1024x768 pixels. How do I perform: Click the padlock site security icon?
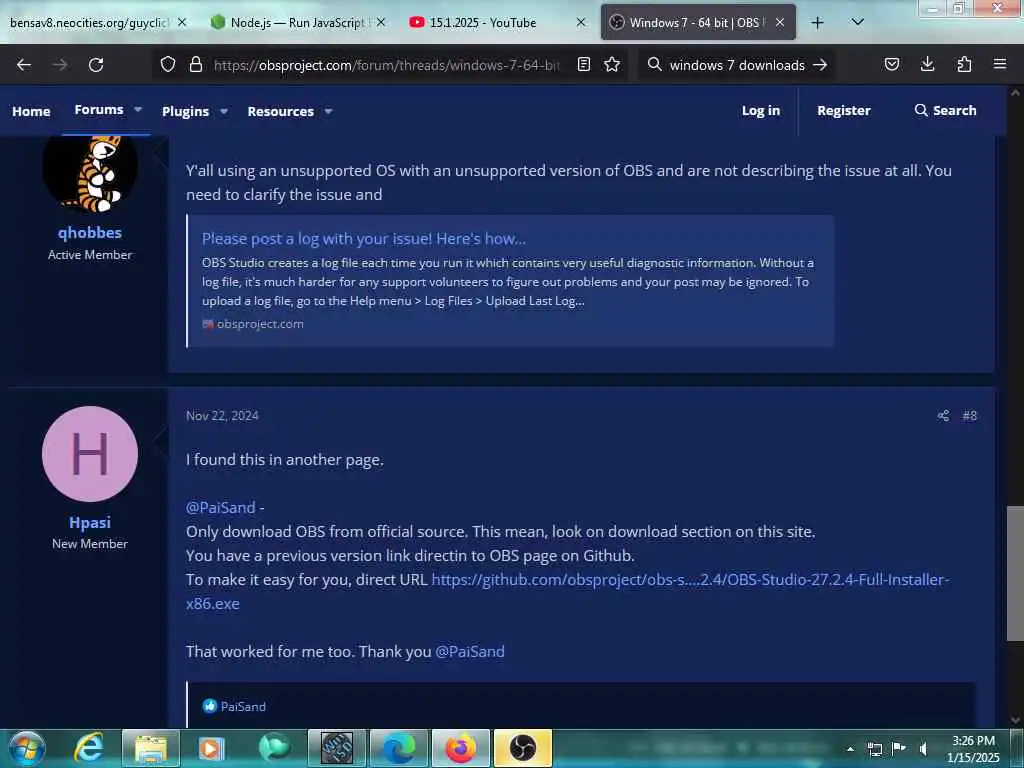[195, 65]
